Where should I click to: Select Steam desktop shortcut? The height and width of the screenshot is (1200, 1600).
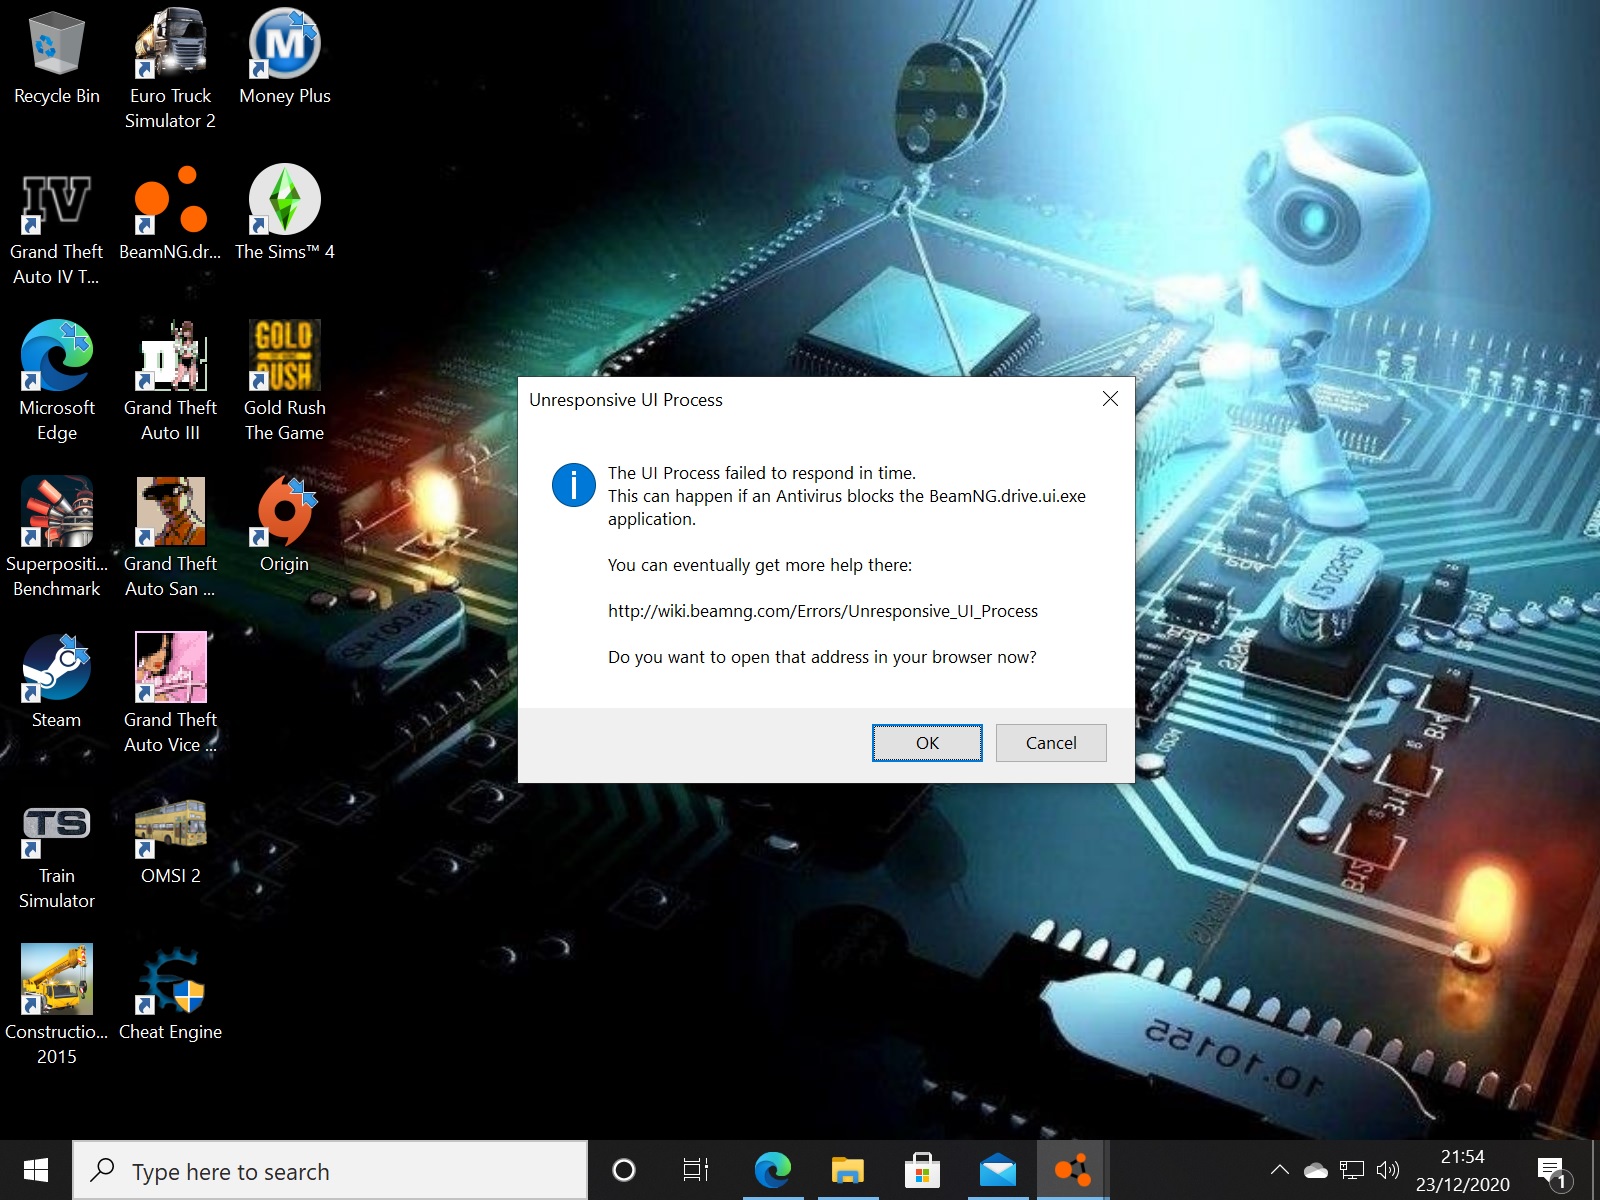click(57, 682)
